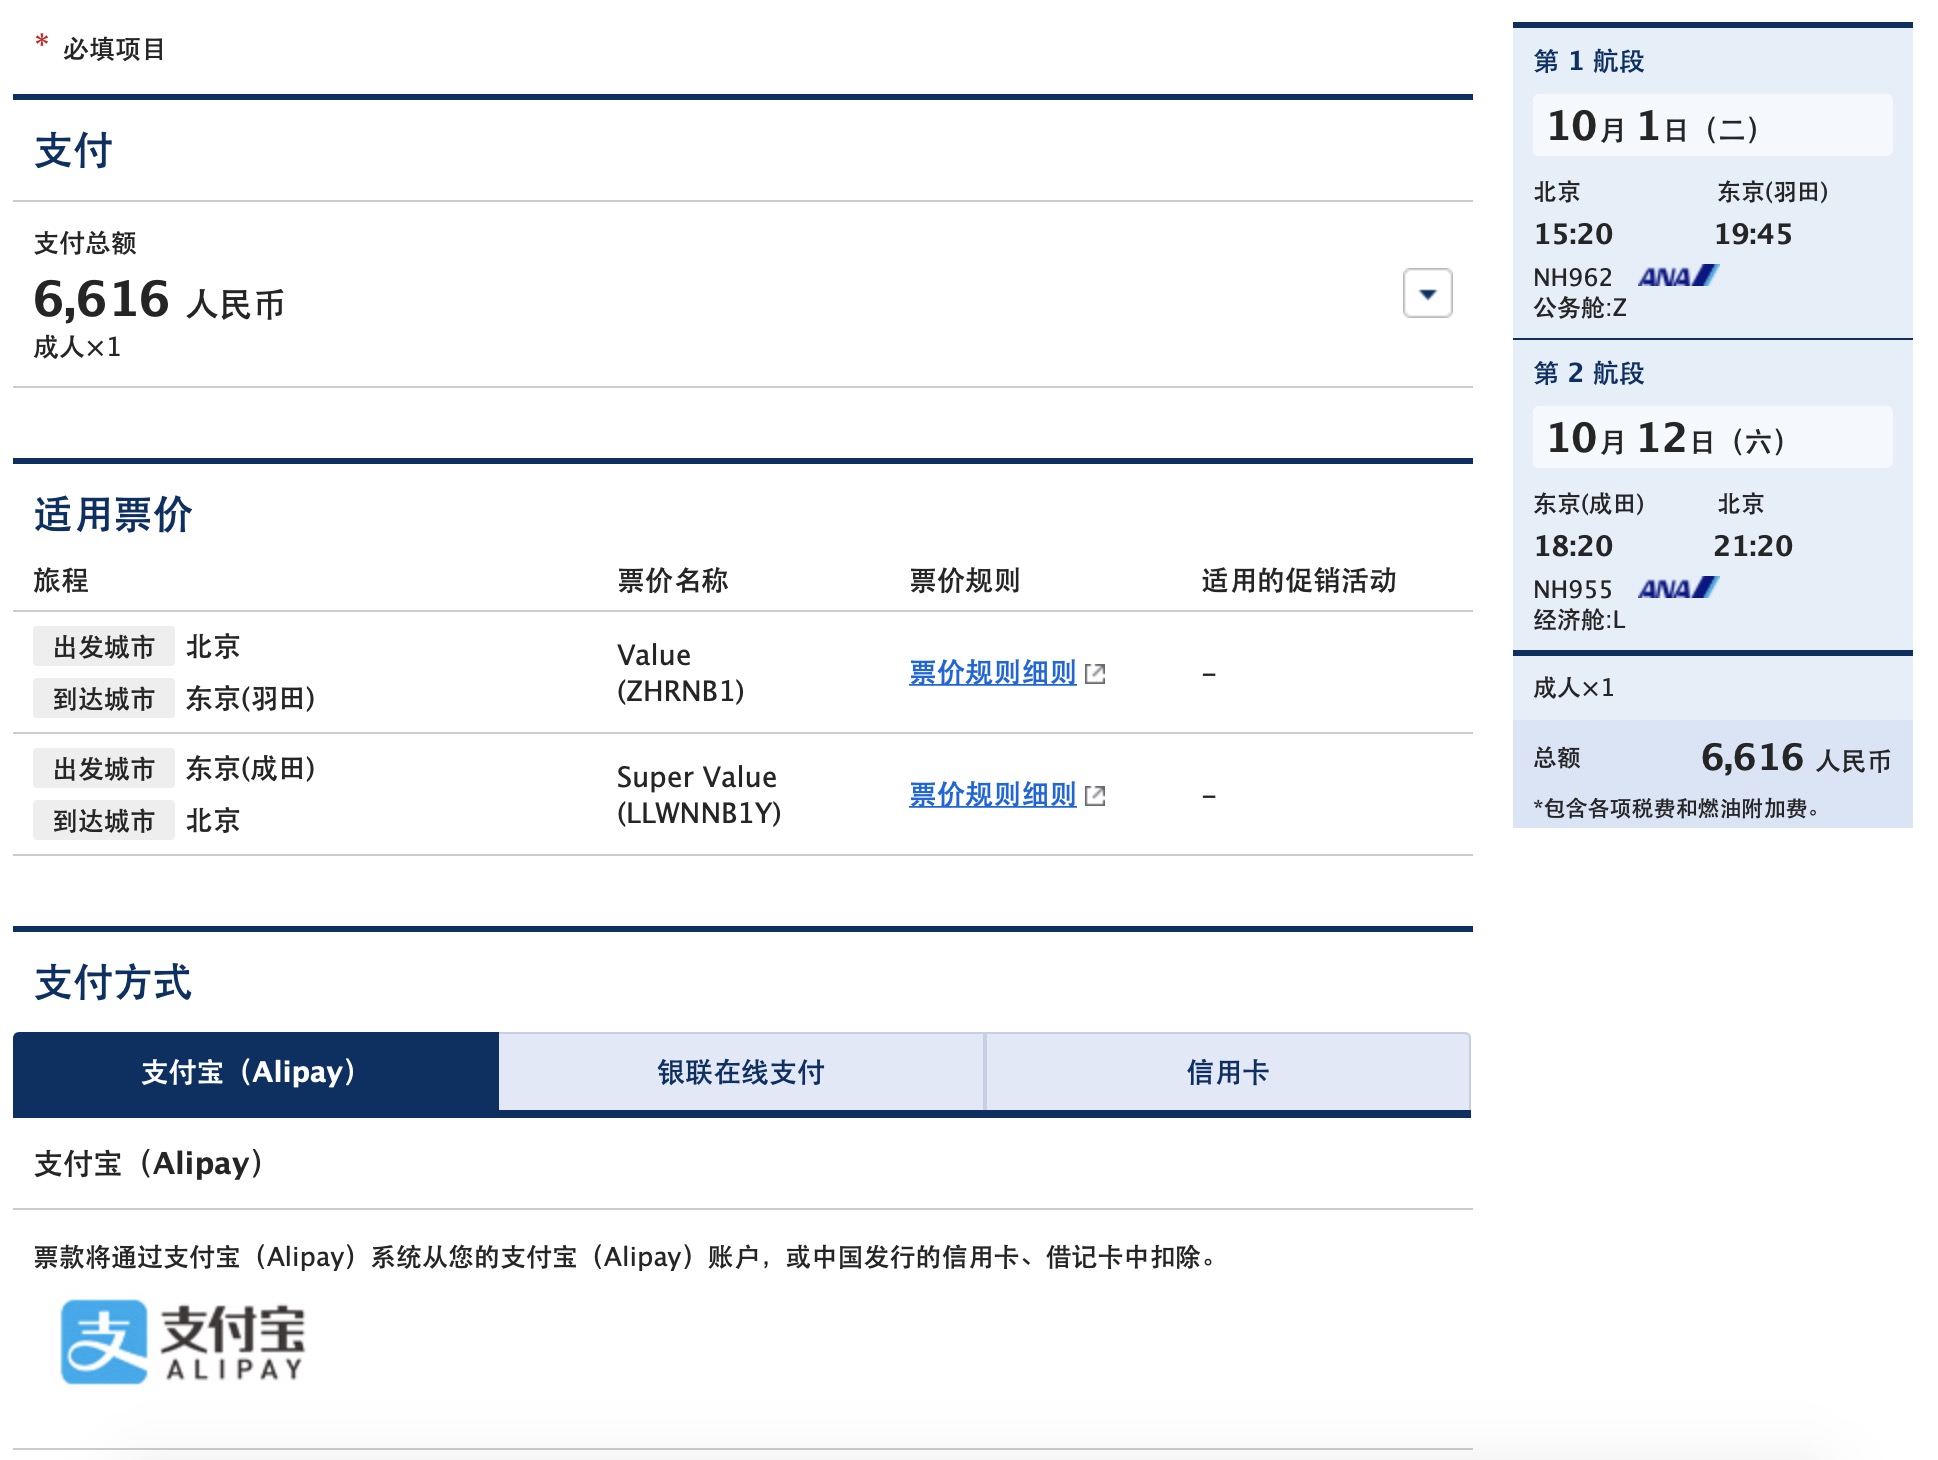Open fare rules link for Super Value (LLWNNB1Y)
1938x1460 pixels.
pyautogui.click(x=992, y=795)
